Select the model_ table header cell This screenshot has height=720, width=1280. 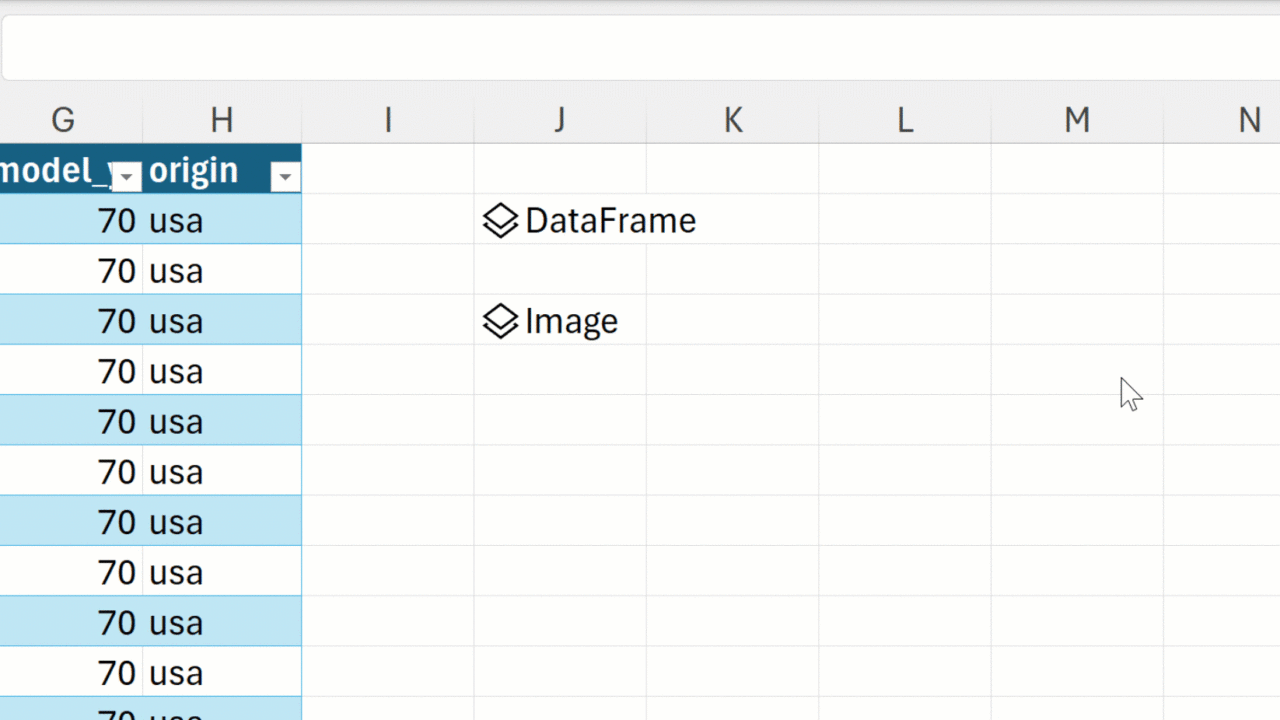55,171
